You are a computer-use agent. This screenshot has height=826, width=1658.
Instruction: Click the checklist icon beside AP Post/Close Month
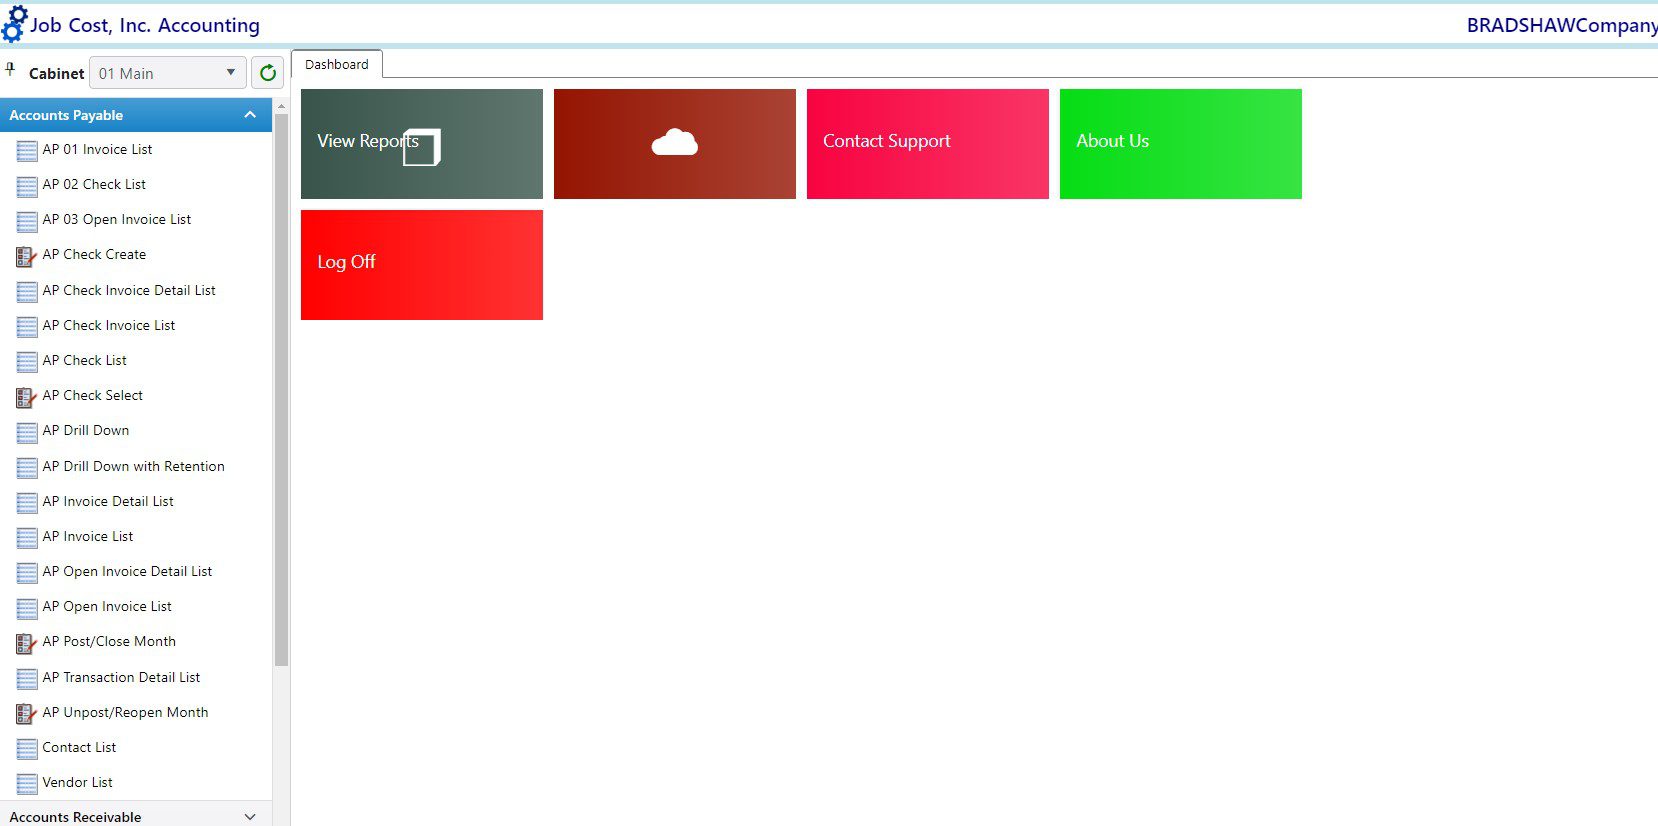point(27,643)
